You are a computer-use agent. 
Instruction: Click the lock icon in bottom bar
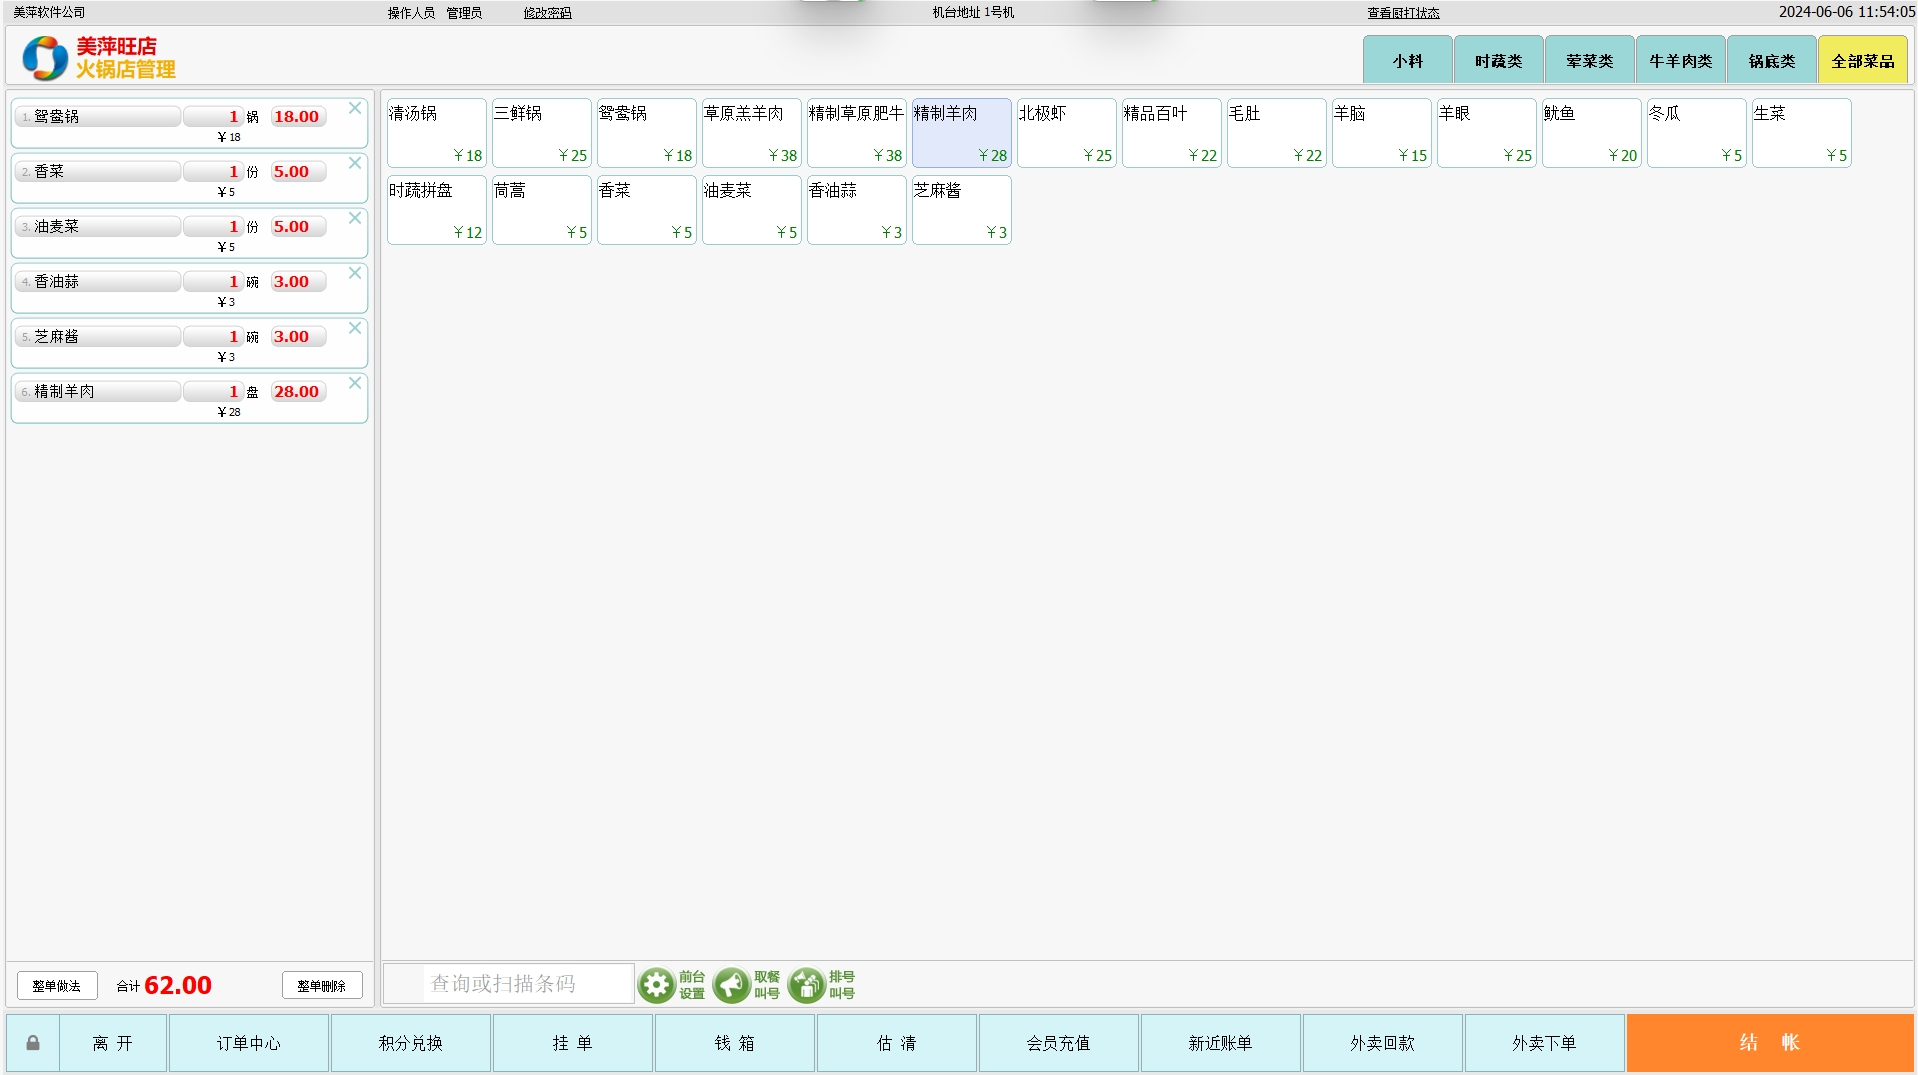tap(33, 1043)
